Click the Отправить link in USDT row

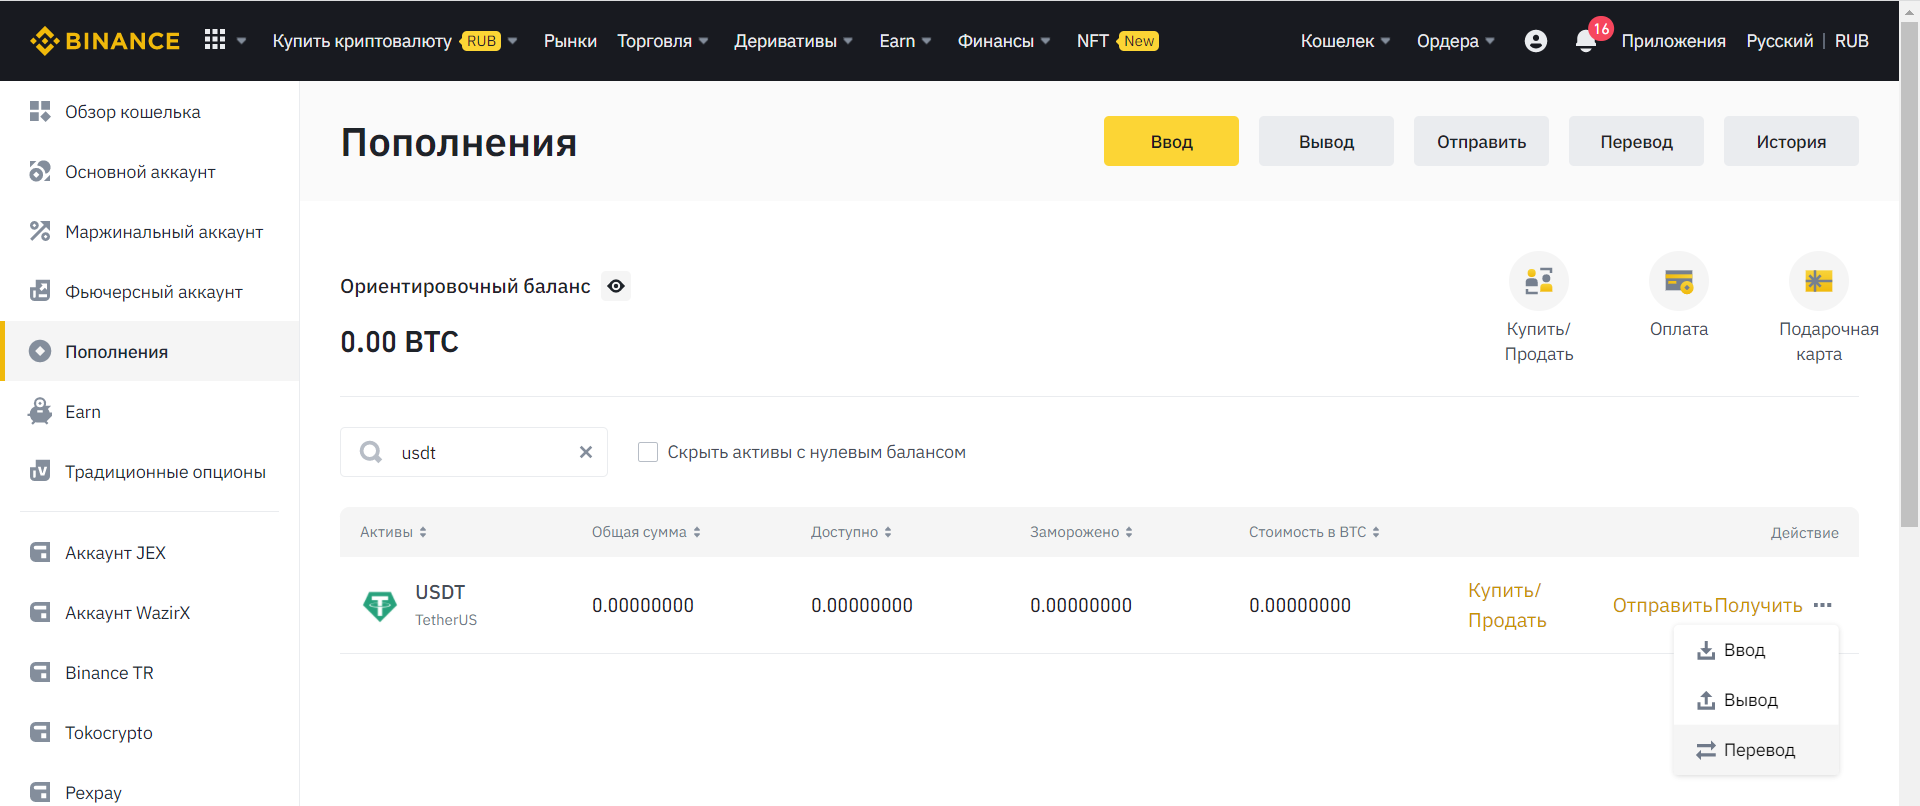[x=1663, y=605]
